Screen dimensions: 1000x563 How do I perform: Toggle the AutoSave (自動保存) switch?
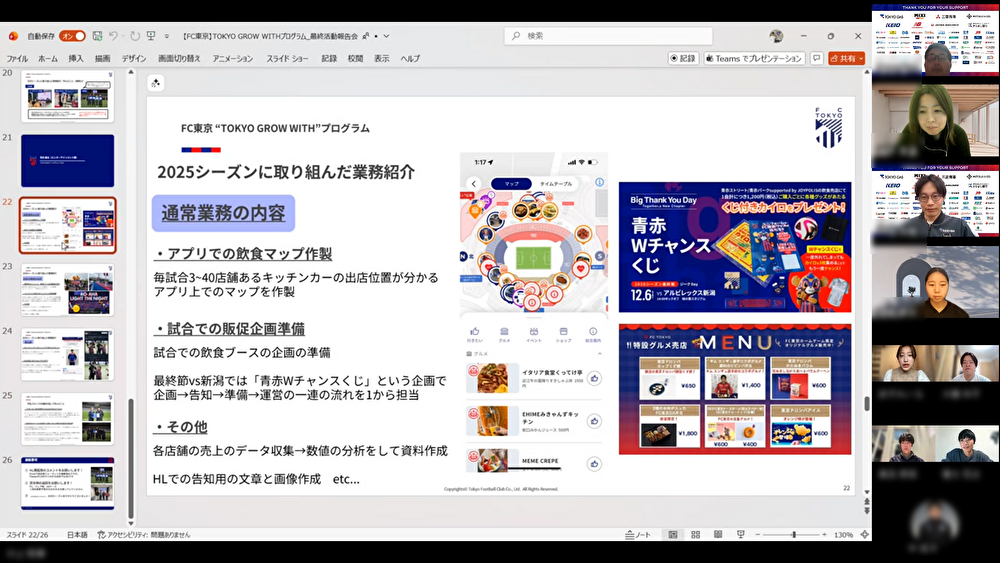point(72,36)
